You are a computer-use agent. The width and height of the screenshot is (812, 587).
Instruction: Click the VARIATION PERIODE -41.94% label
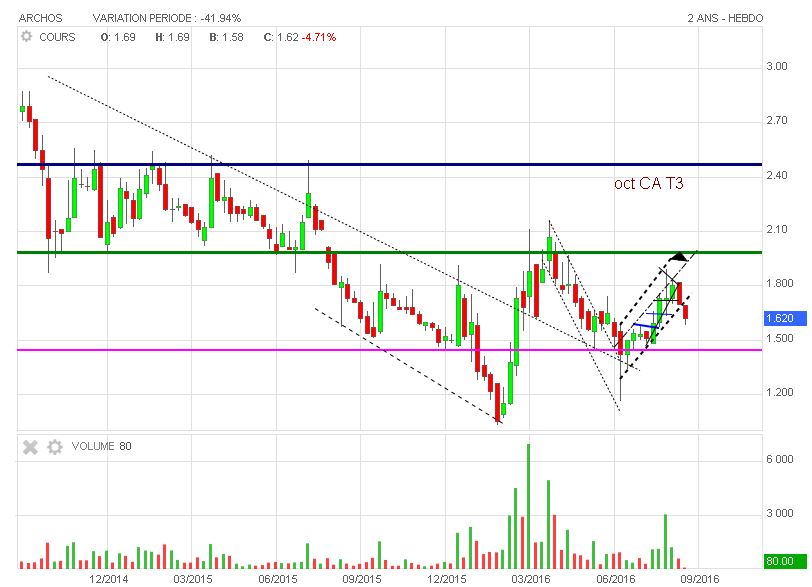click(167, 18)
